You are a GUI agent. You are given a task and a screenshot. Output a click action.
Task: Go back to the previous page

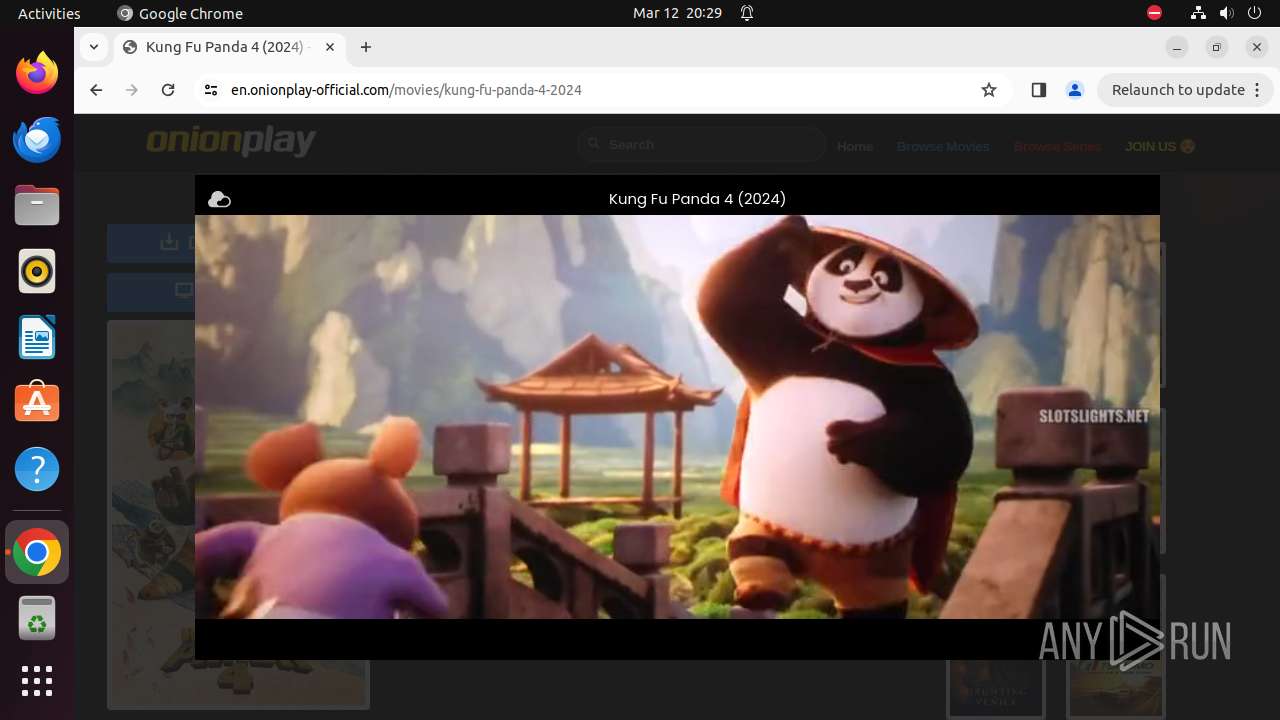pyautogui.click(x=96, y=90)
